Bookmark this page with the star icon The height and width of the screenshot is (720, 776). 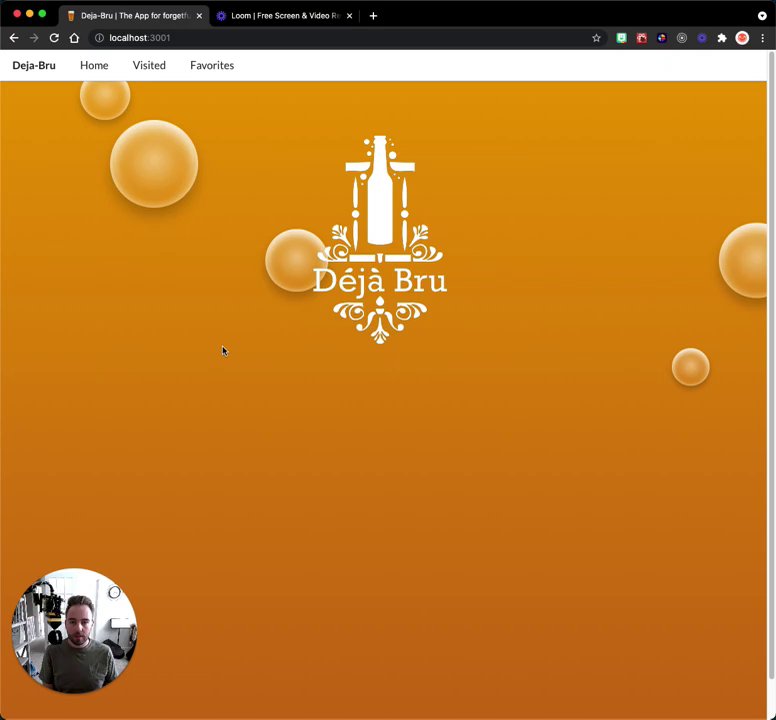coord(596,38)
